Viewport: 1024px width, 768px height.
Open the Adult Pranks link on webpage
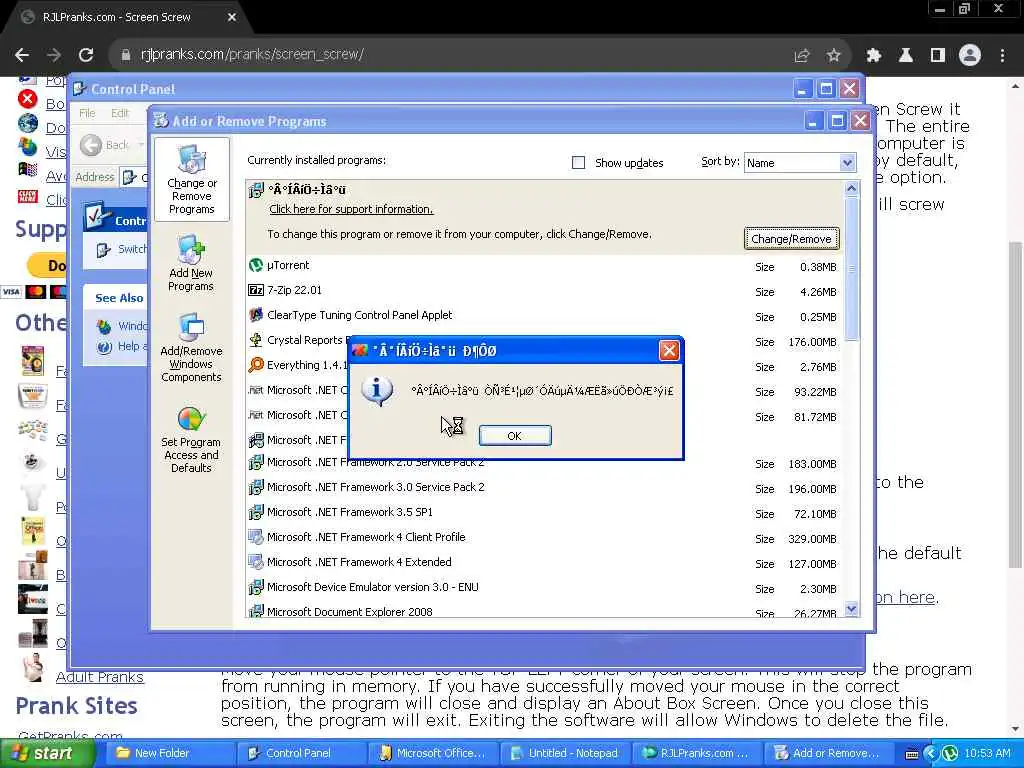[99, 677]
